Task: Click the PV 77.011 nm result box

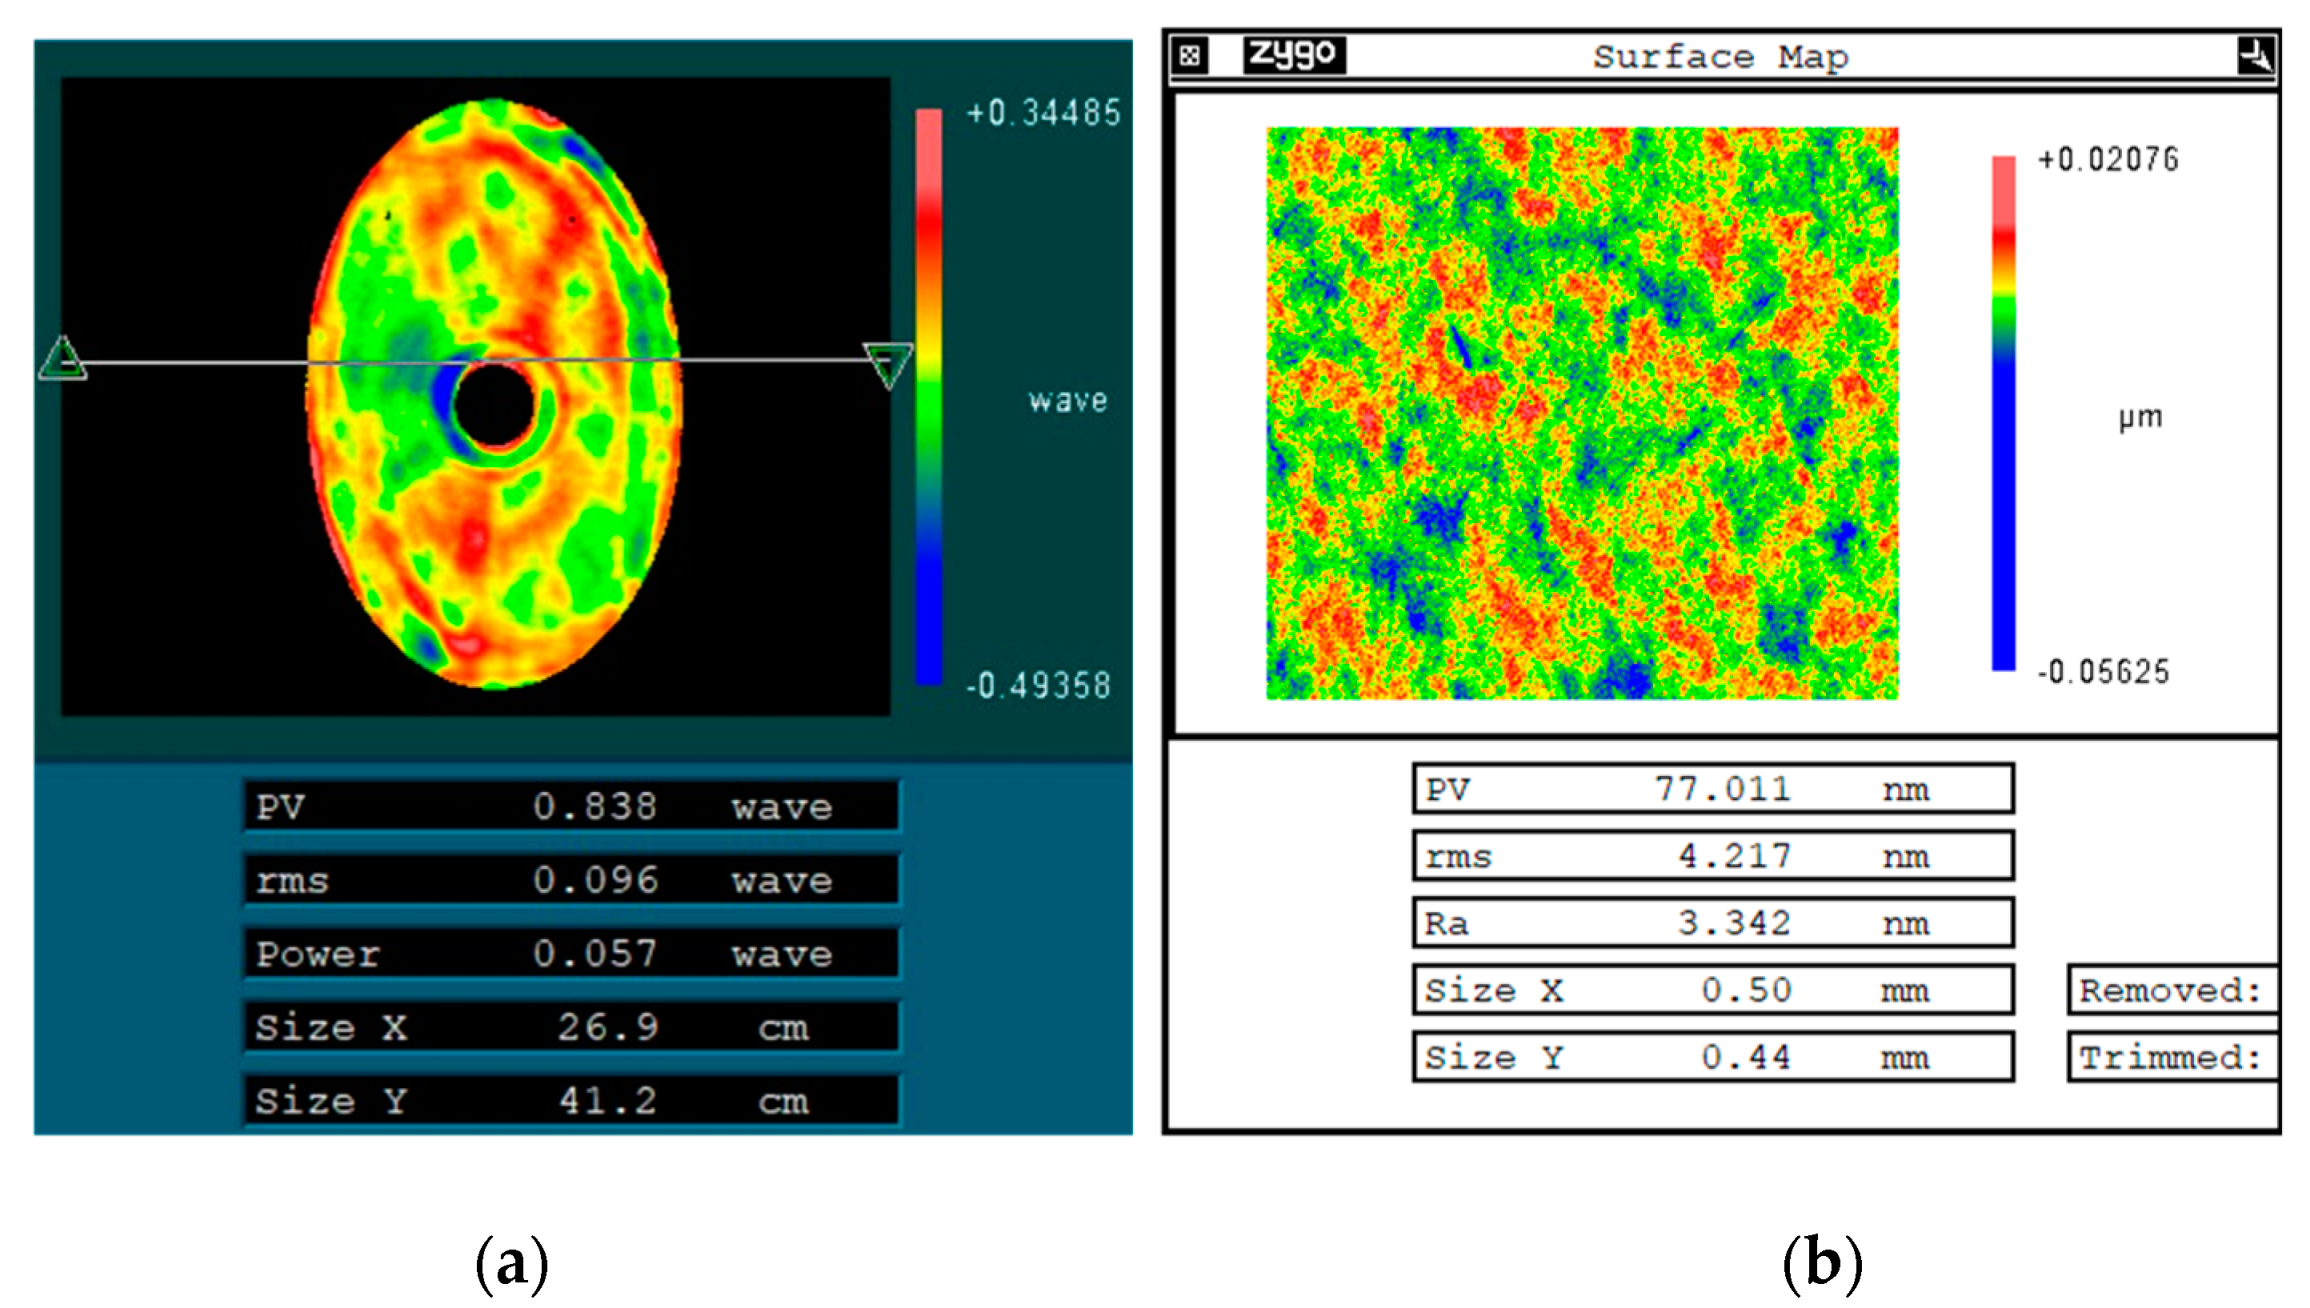Action: 1712,789
